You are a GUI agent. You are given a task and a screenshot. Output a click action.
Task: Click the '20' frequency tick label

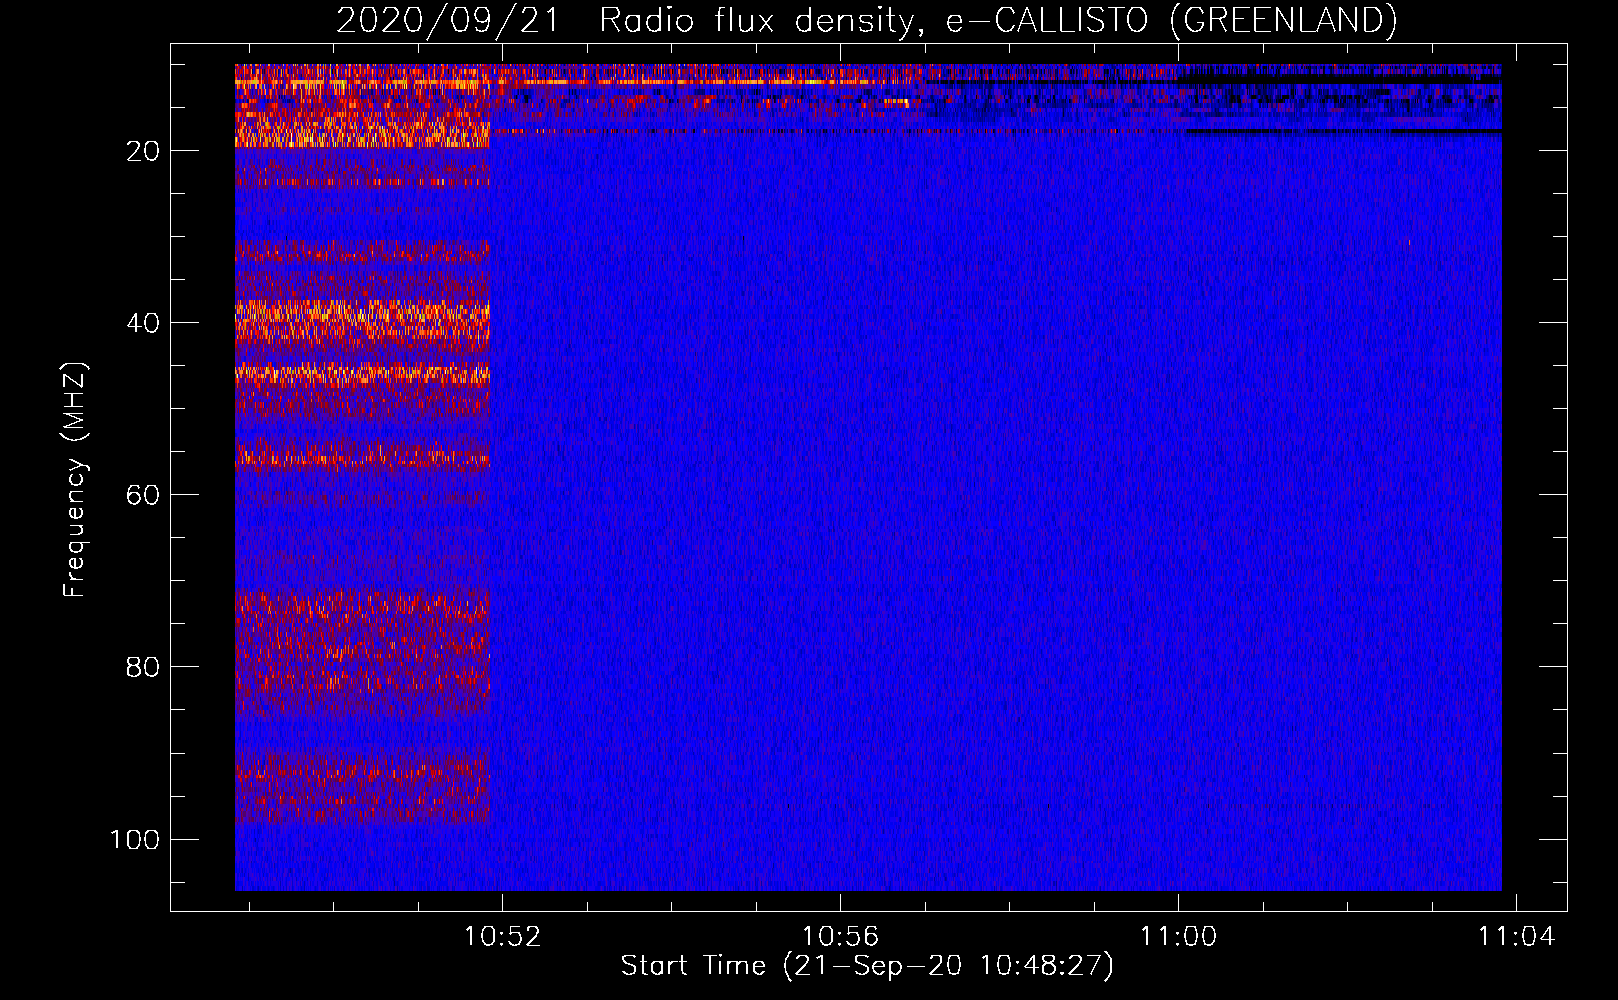tap(143, 151)
